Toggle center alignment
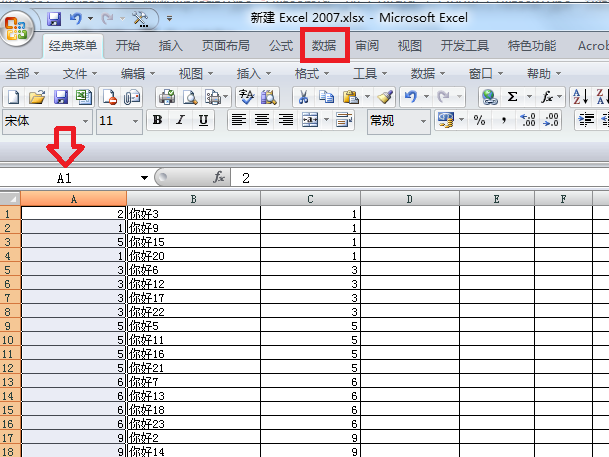Screen dimensions: 609x457 point(262,120)
